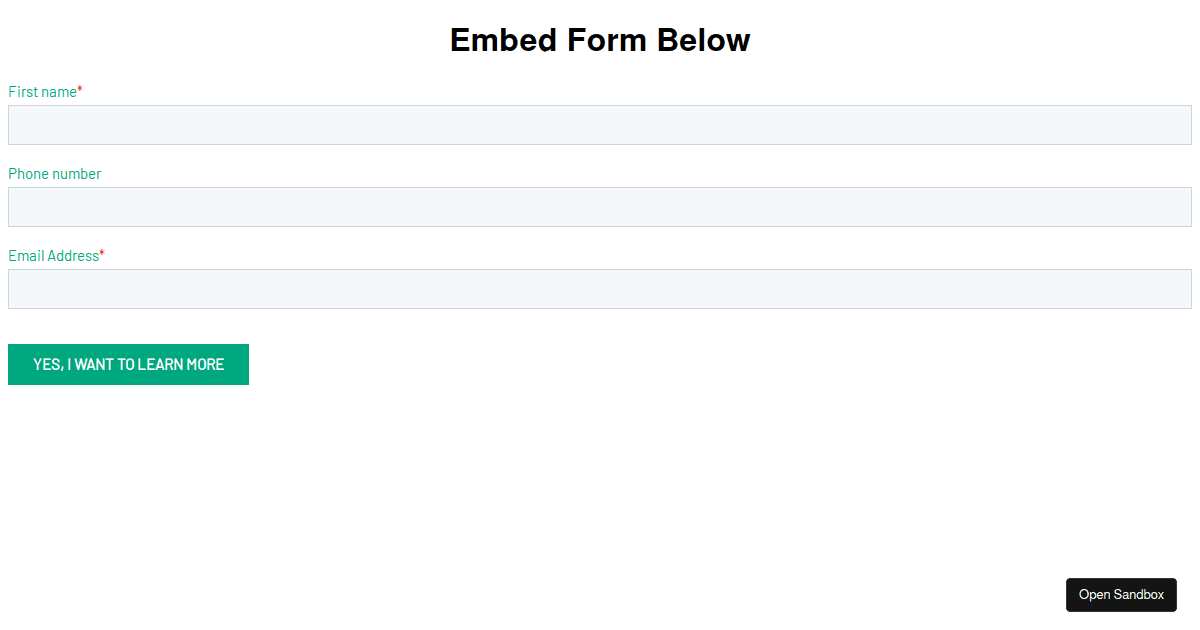The image size is (1200, 630).
Task: Click the YES, I WANT TO LEARN MORE button
Action: point(128,364)
